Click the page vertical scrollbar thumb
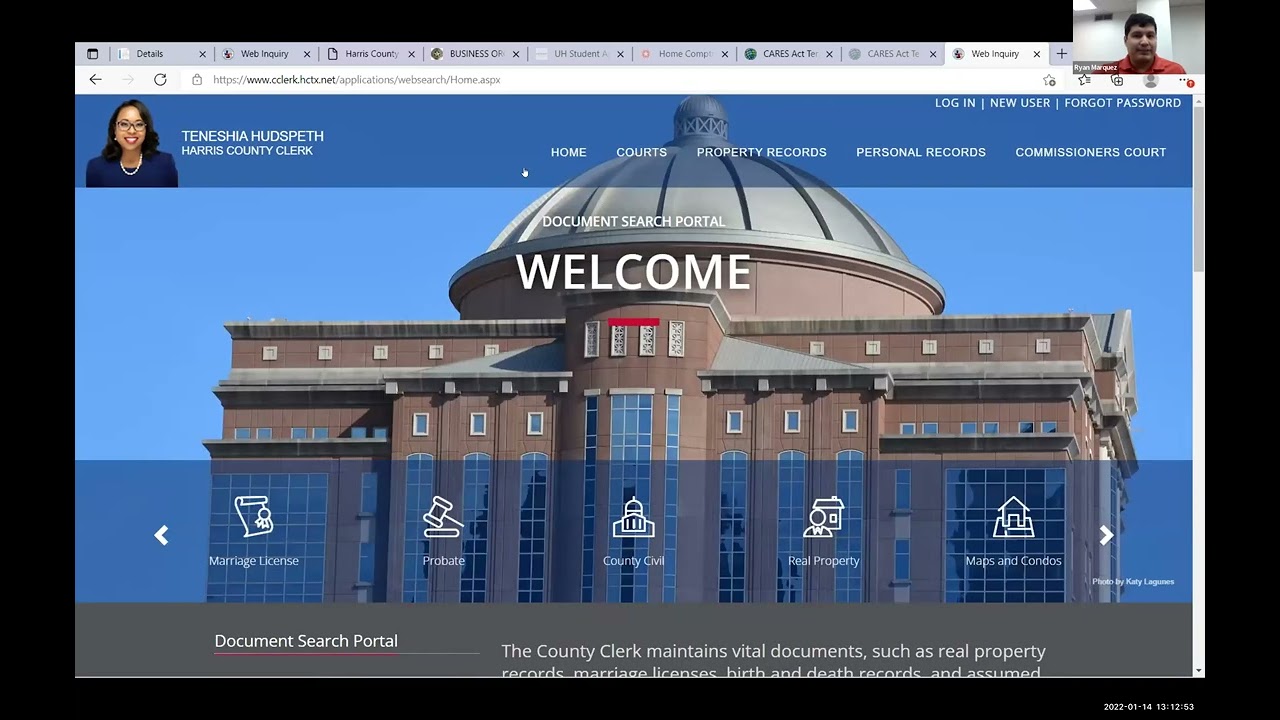 (1198, 190)
